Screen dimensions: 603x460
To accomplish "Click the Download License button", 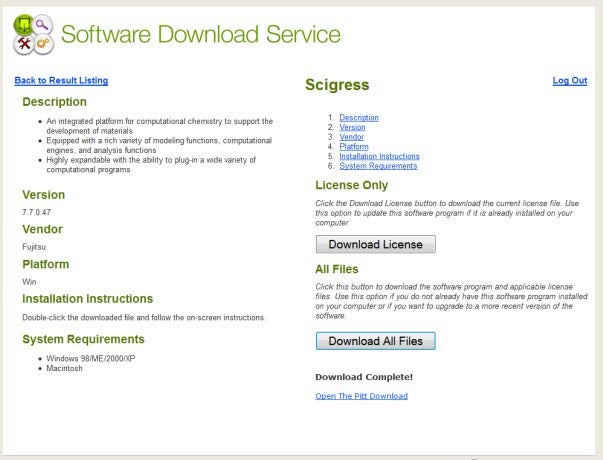I will tap(376, 244).
